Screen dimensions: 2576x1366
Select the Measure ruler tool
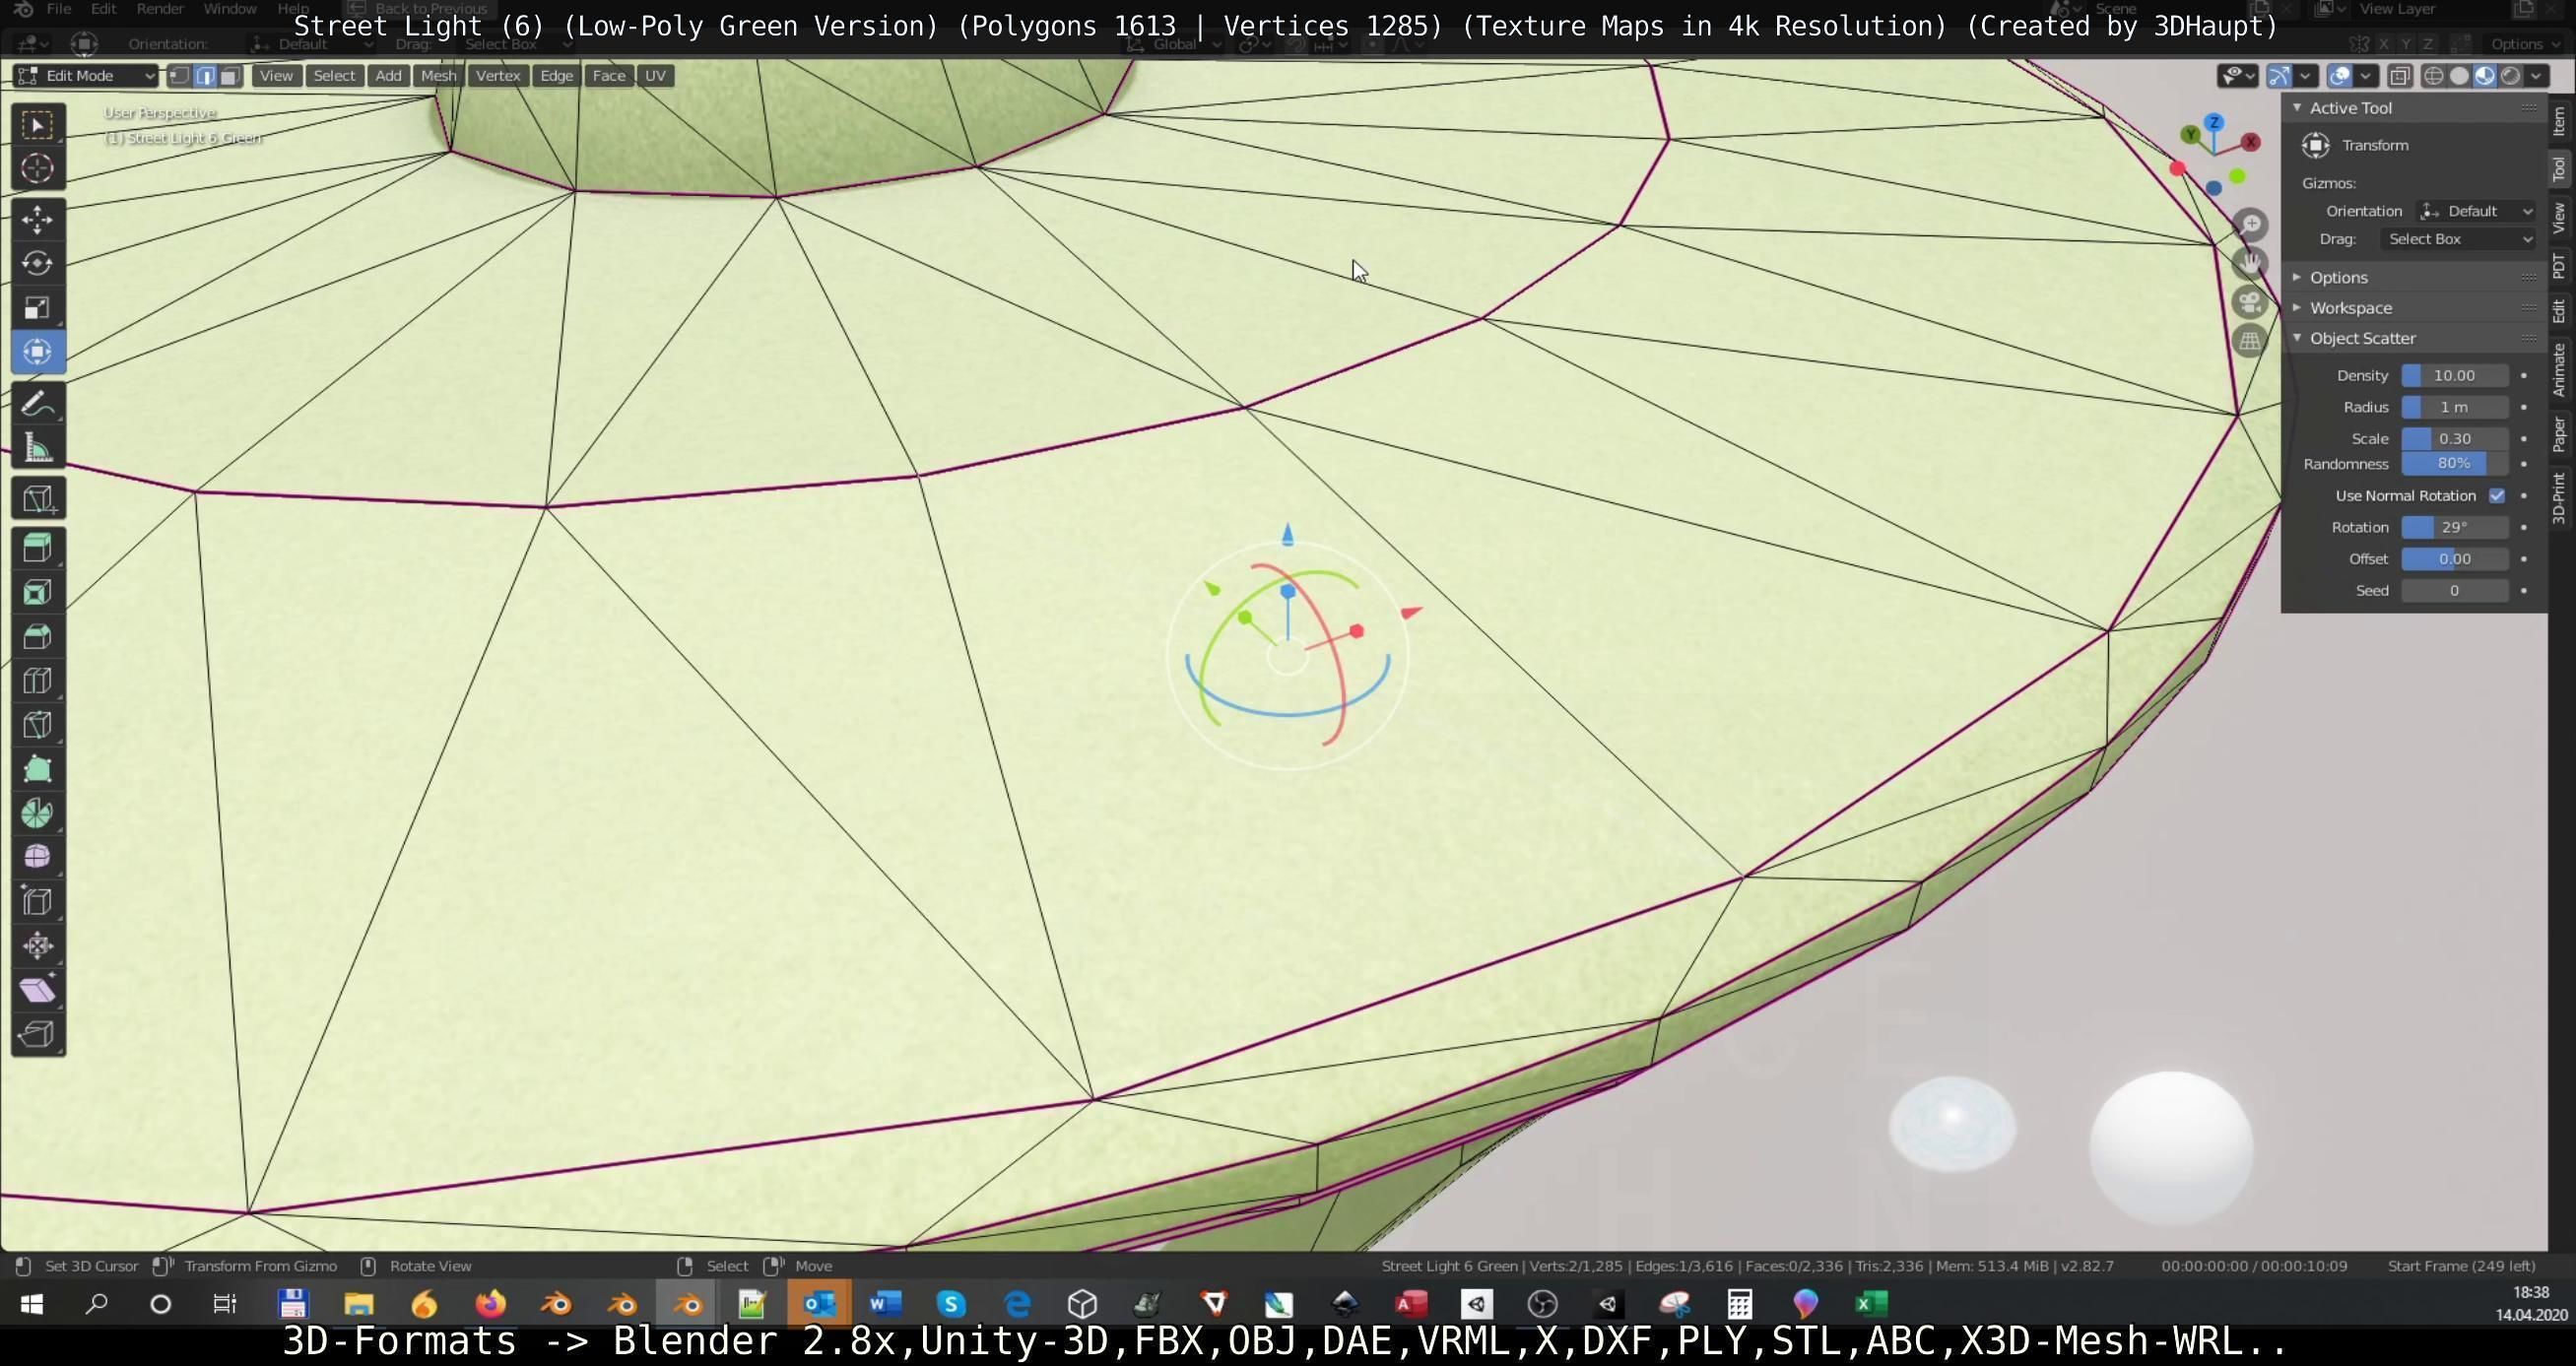tap(37, 449)
